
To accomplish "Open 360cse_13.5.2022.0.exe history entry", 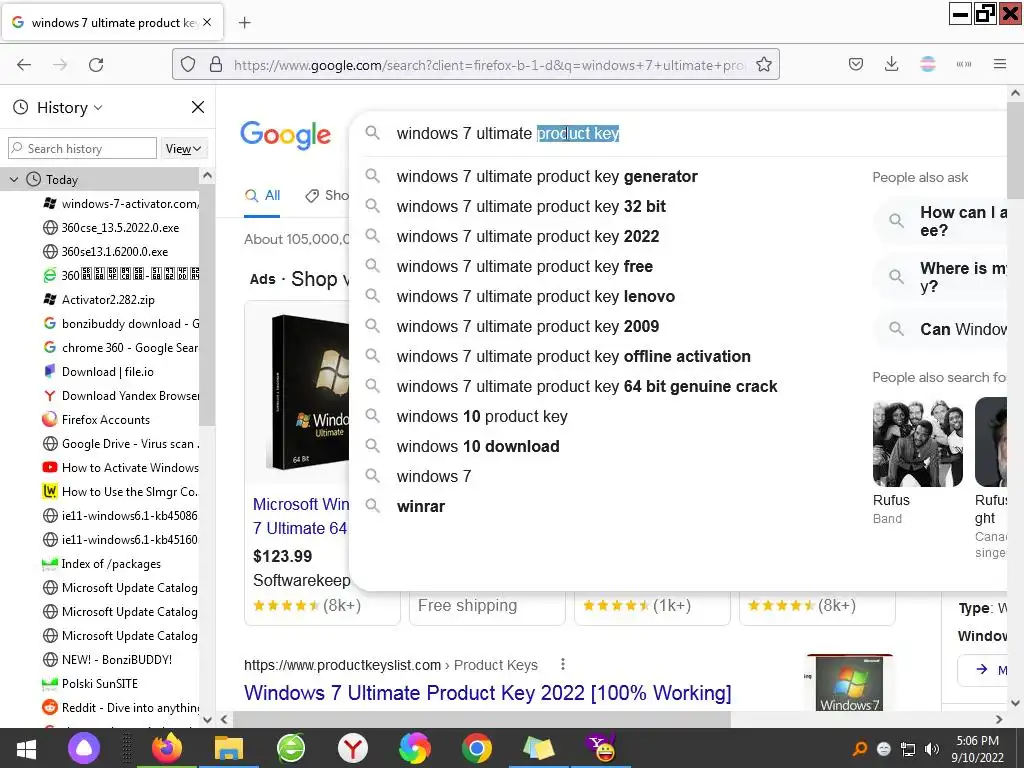I will pyautogui.click(x=111, y=228).
